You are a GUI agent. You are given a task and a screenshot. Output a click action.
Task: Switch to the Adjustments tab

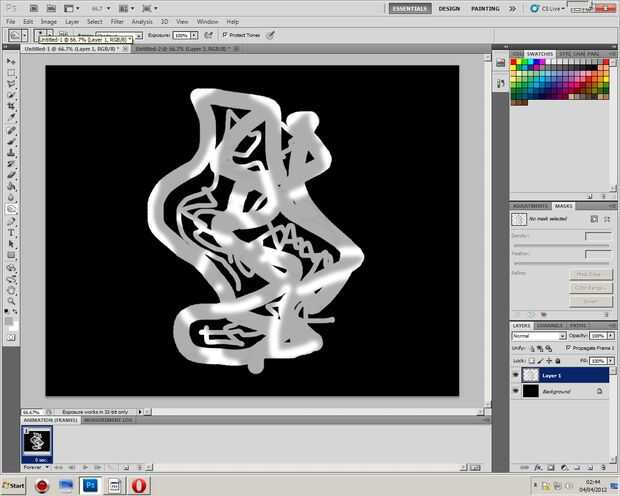pyautogui.click(x=530, y=206)
